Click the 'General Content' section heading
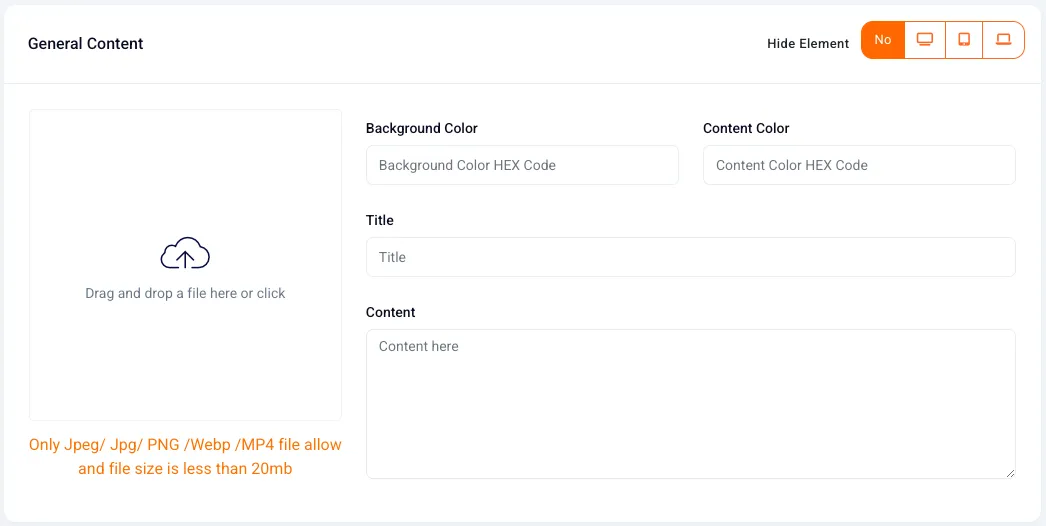Screen dimensions: 1046x526 [85, 43]
